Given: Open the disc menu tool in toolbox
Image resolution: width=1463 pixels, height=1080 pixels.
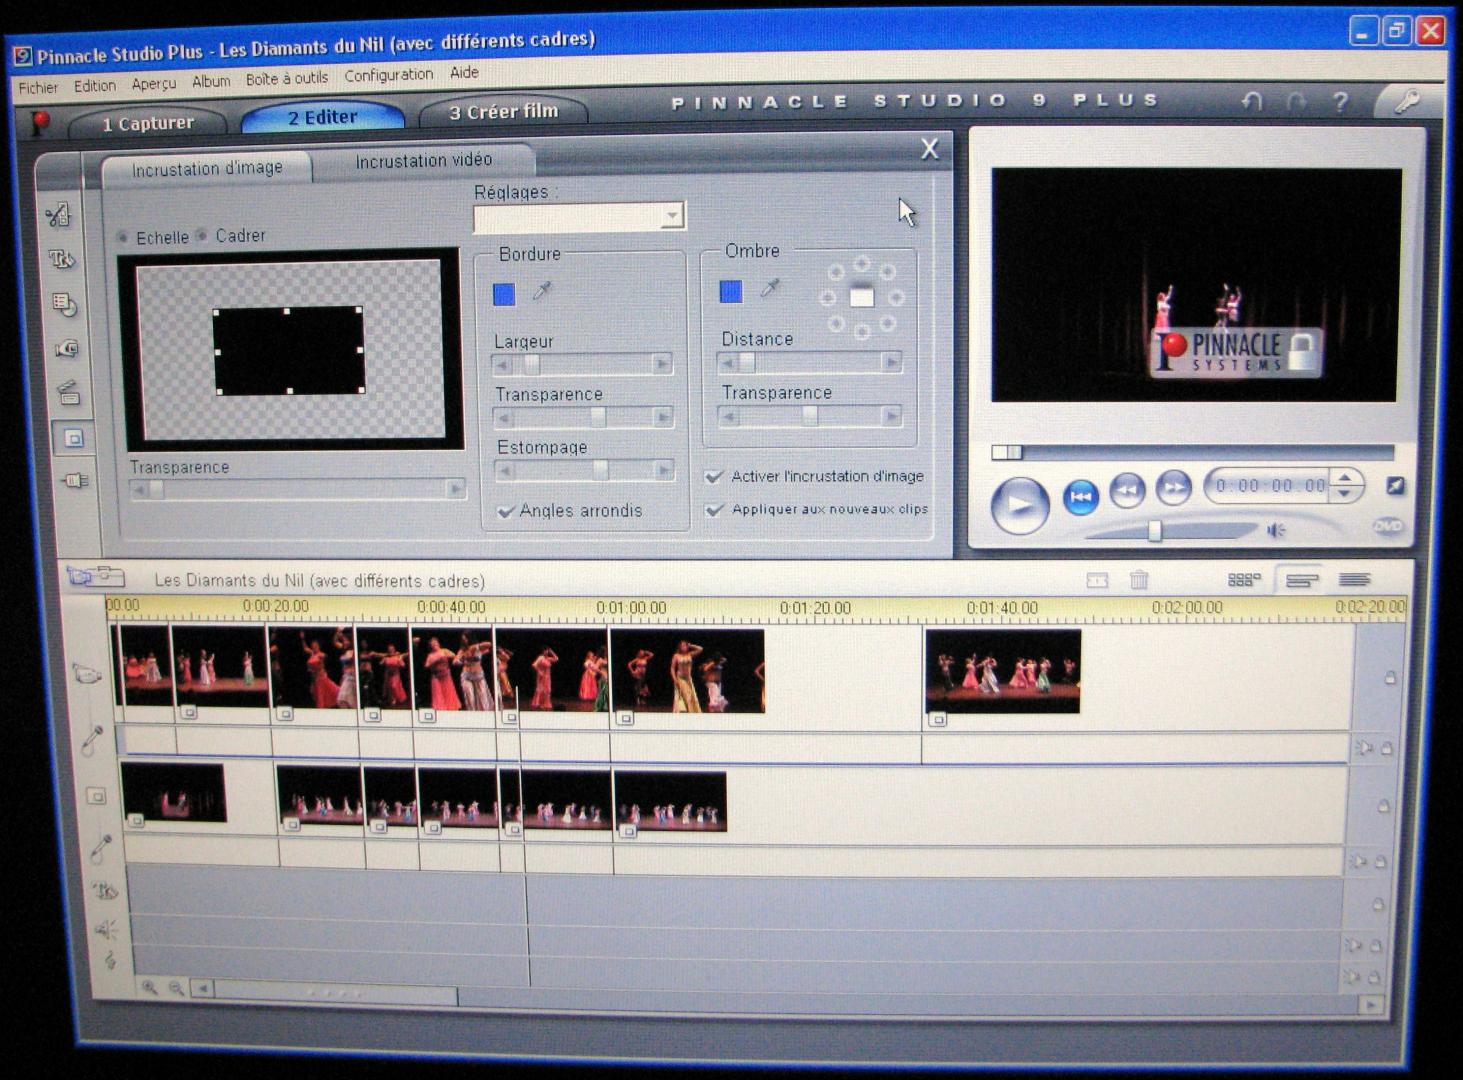Looking at the screenshot, I should pyautogui.click(x=64, y=304).
